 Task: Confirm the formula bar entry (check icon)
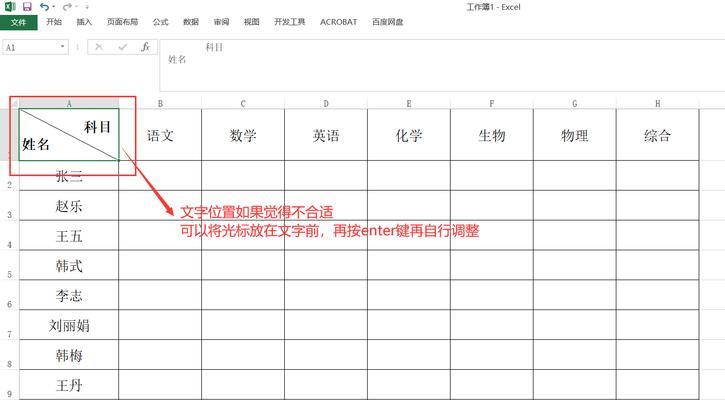pos(122,47)
